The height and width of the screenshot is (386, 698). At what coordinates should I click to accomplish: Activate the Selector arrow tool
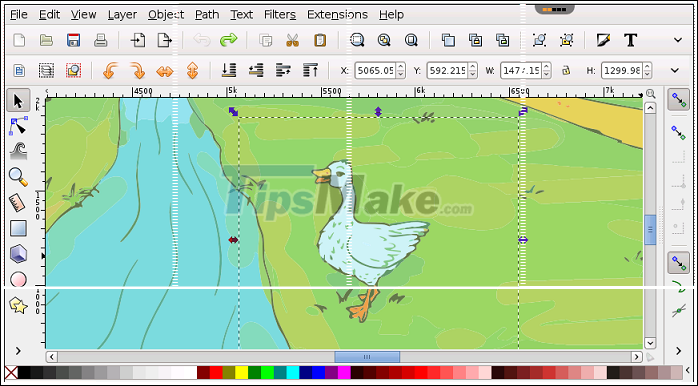(x=18, y=101)
